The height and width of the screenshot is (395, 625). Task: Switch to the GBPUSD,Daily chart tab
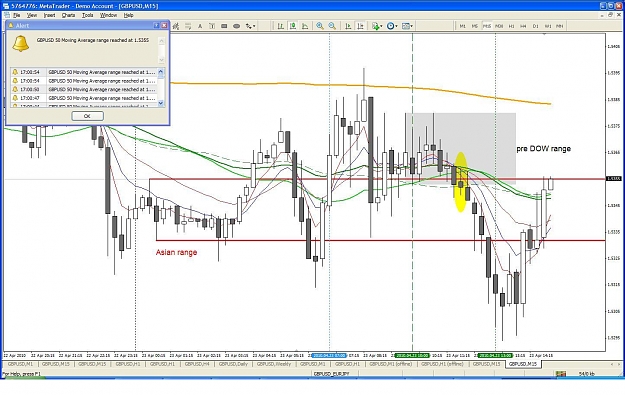[233, 364]
